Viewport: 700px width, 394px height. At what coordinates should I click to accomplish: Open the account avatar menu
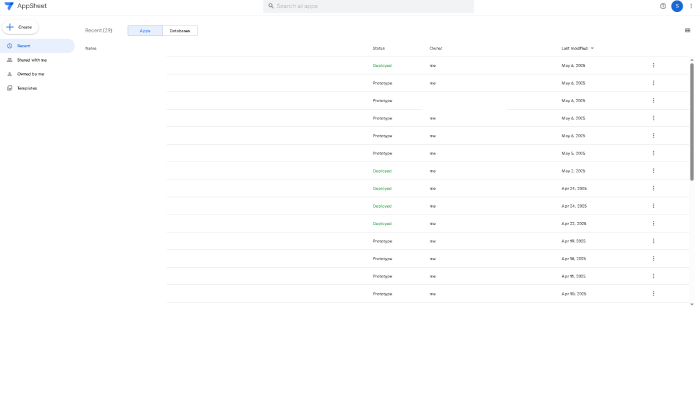click(x=677, y=6)
